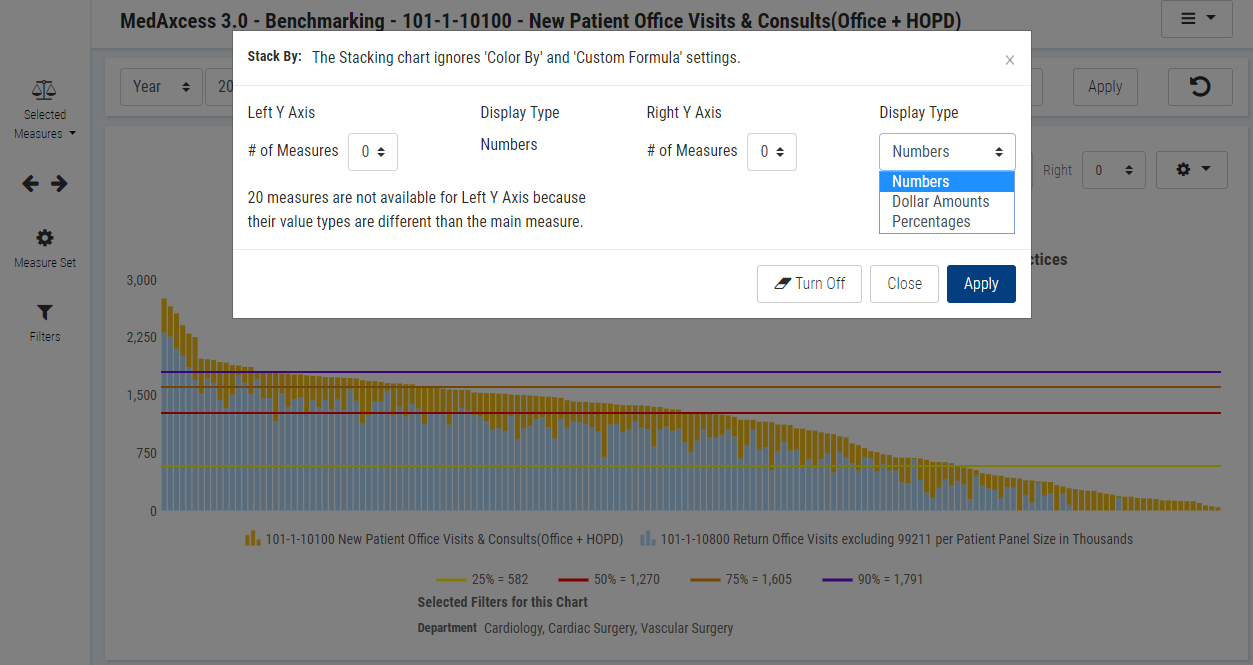Open the Filters funnel icon
The height and width of the screenshot is (665, 1253).
[x=45, y=313]
